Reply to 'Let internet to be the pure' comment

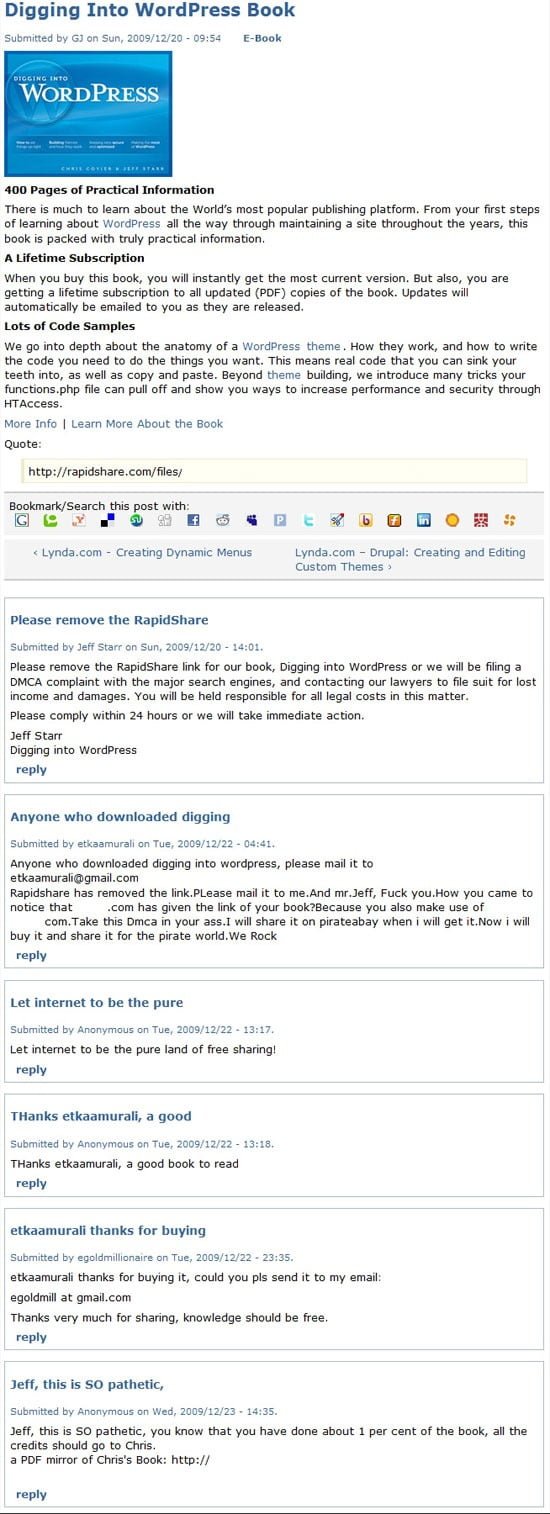31,1070
